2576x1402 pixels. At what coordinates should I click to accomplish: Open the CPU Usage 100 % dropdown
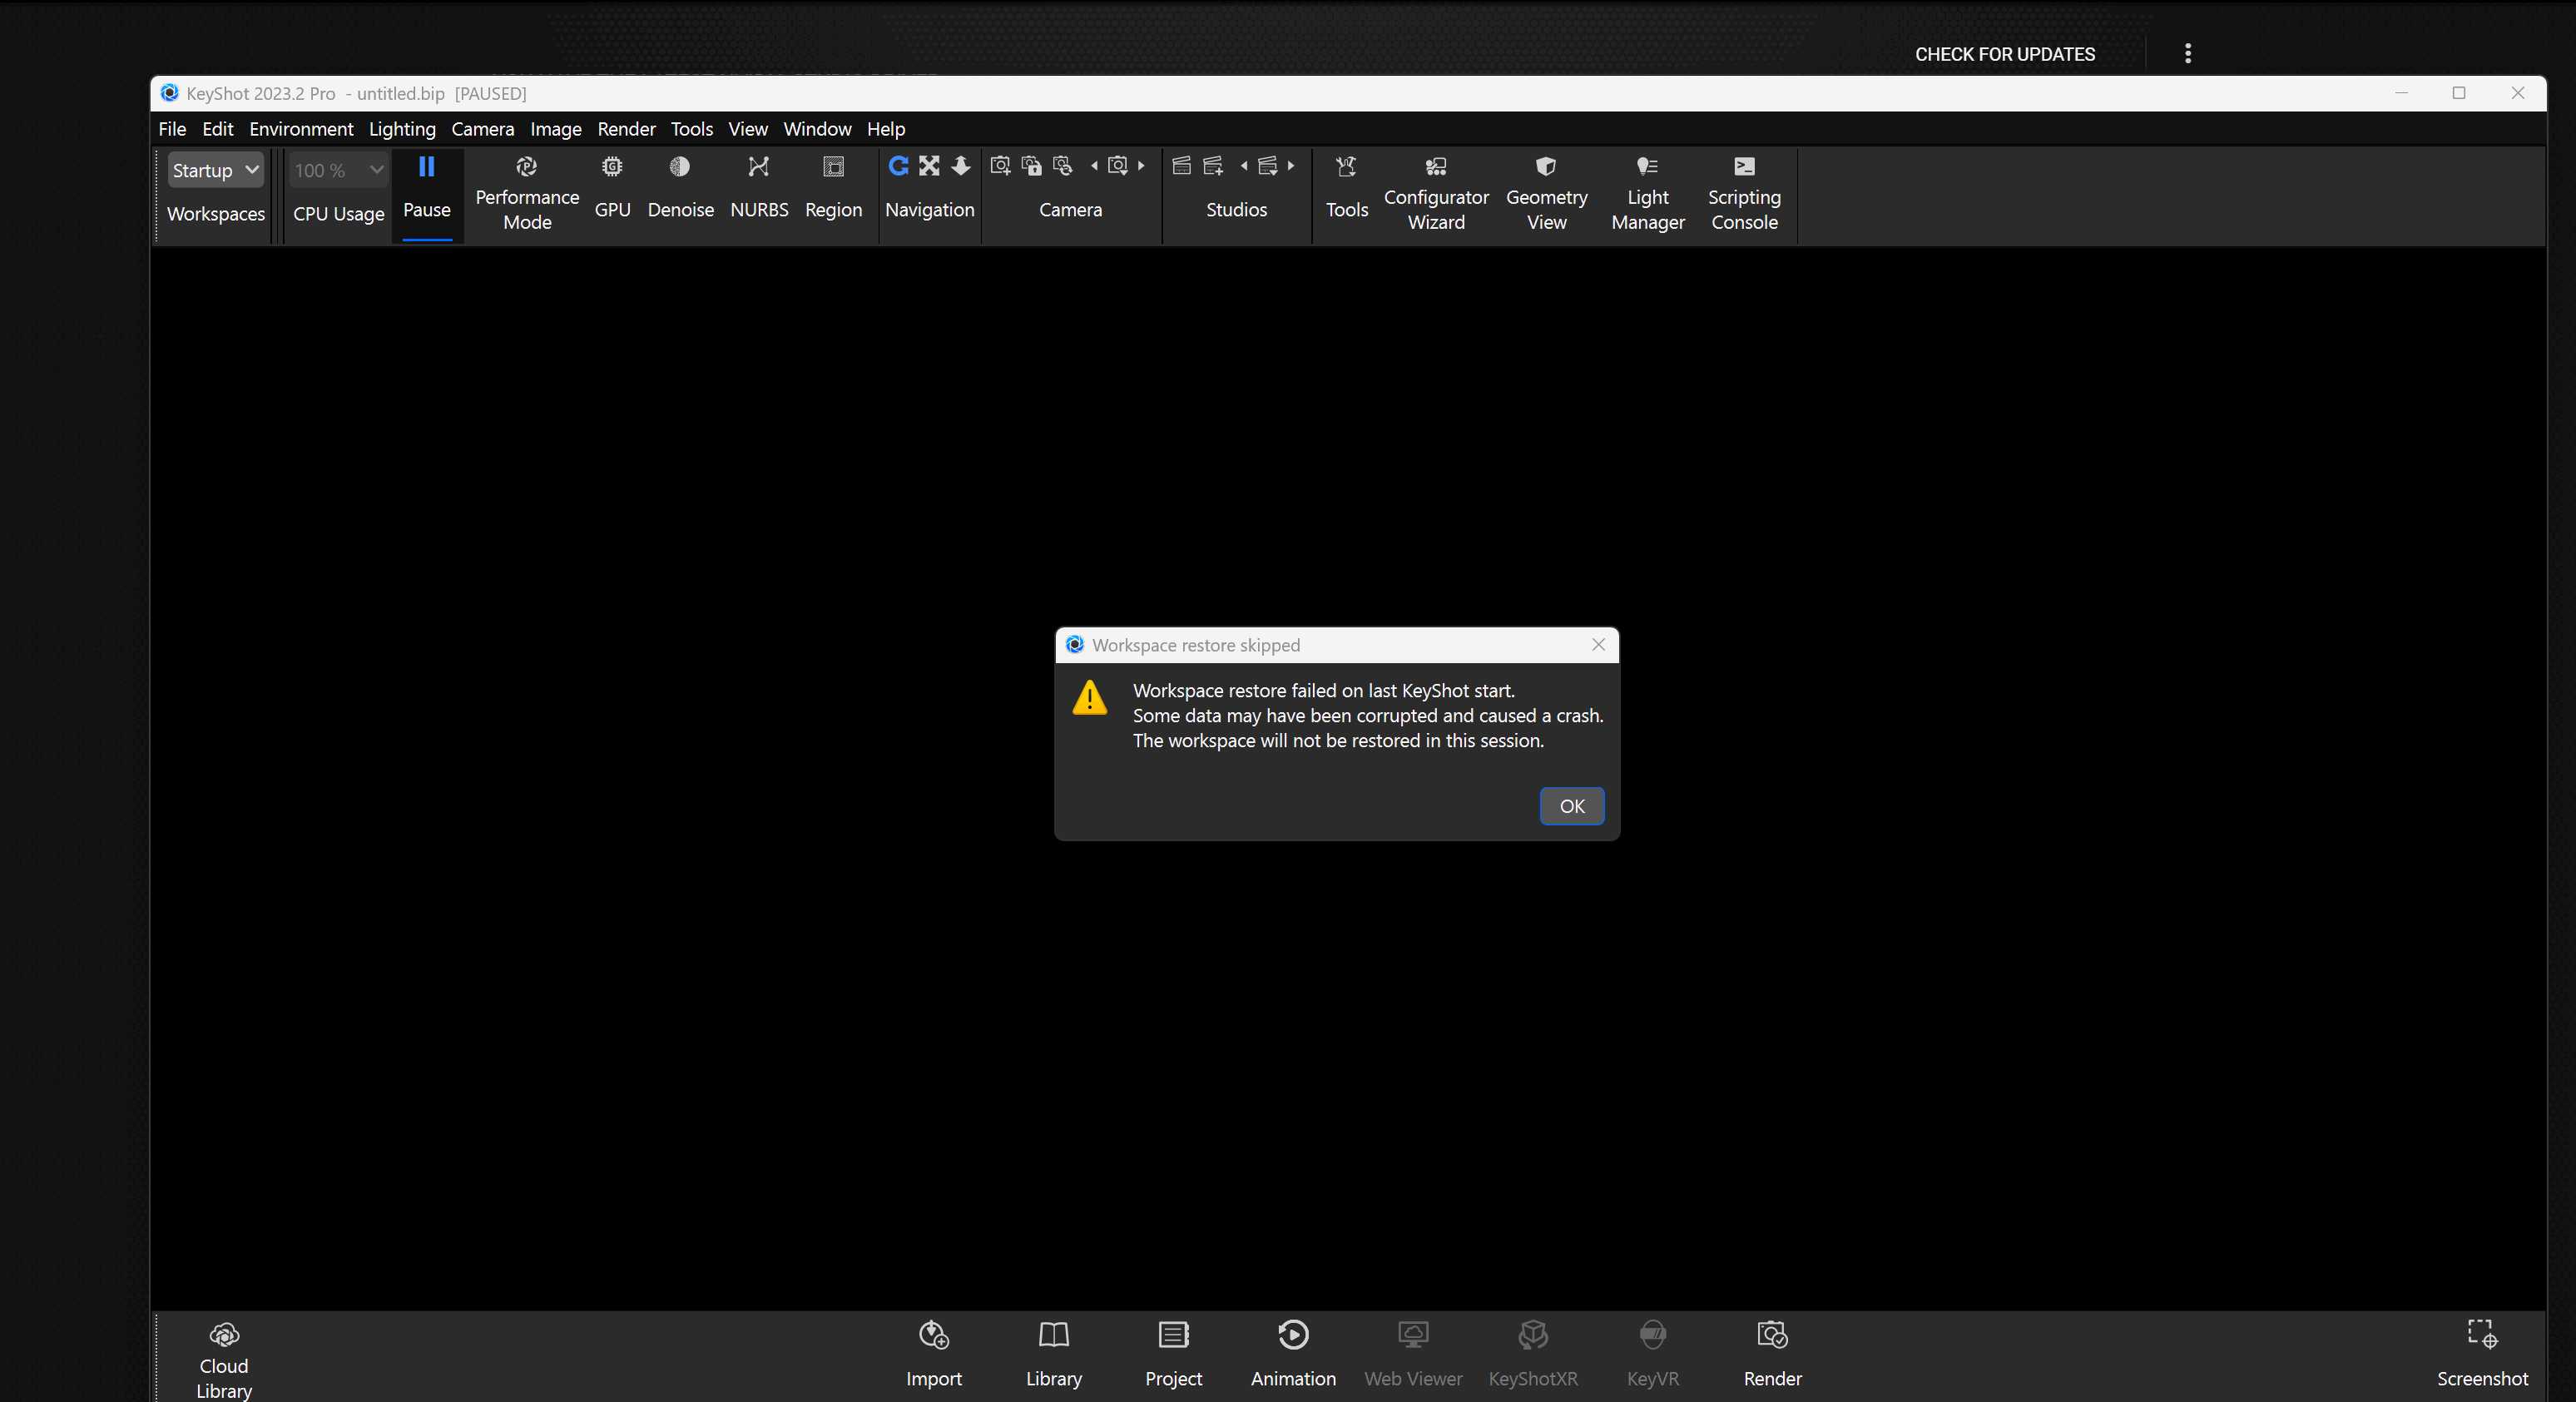click(338, 170)
